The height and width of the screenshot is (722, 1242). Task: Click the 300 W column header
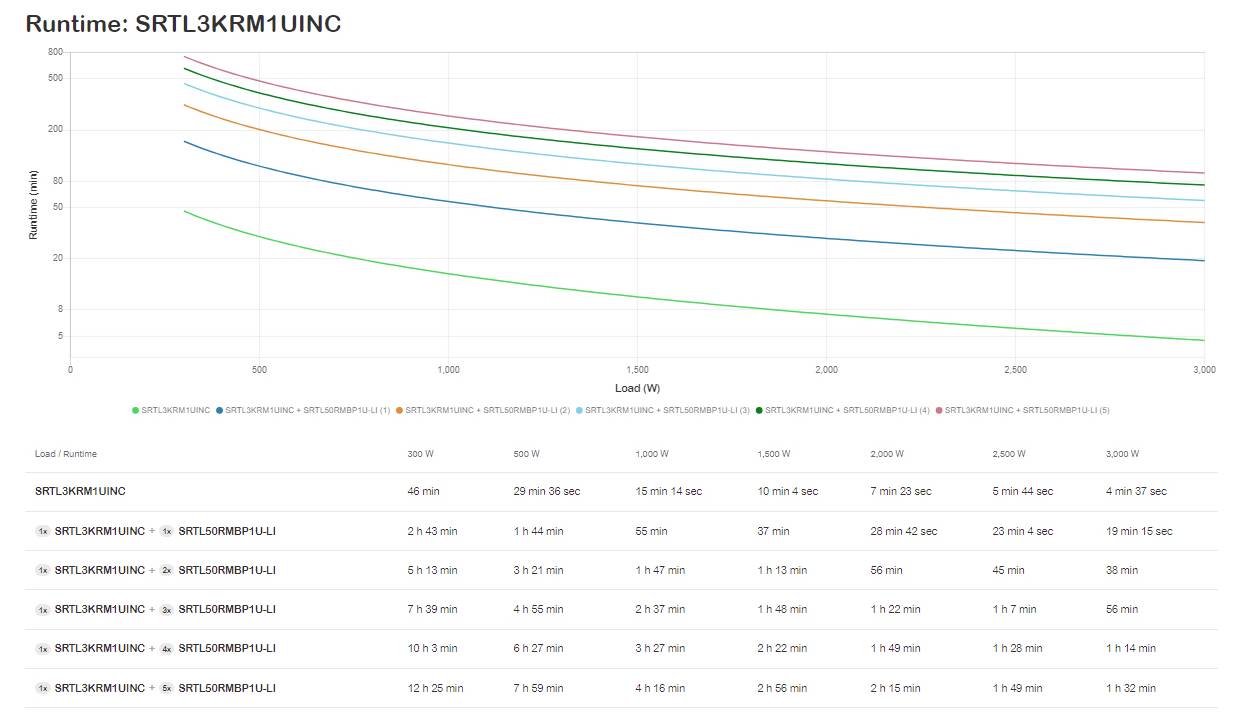coord(420,454)
